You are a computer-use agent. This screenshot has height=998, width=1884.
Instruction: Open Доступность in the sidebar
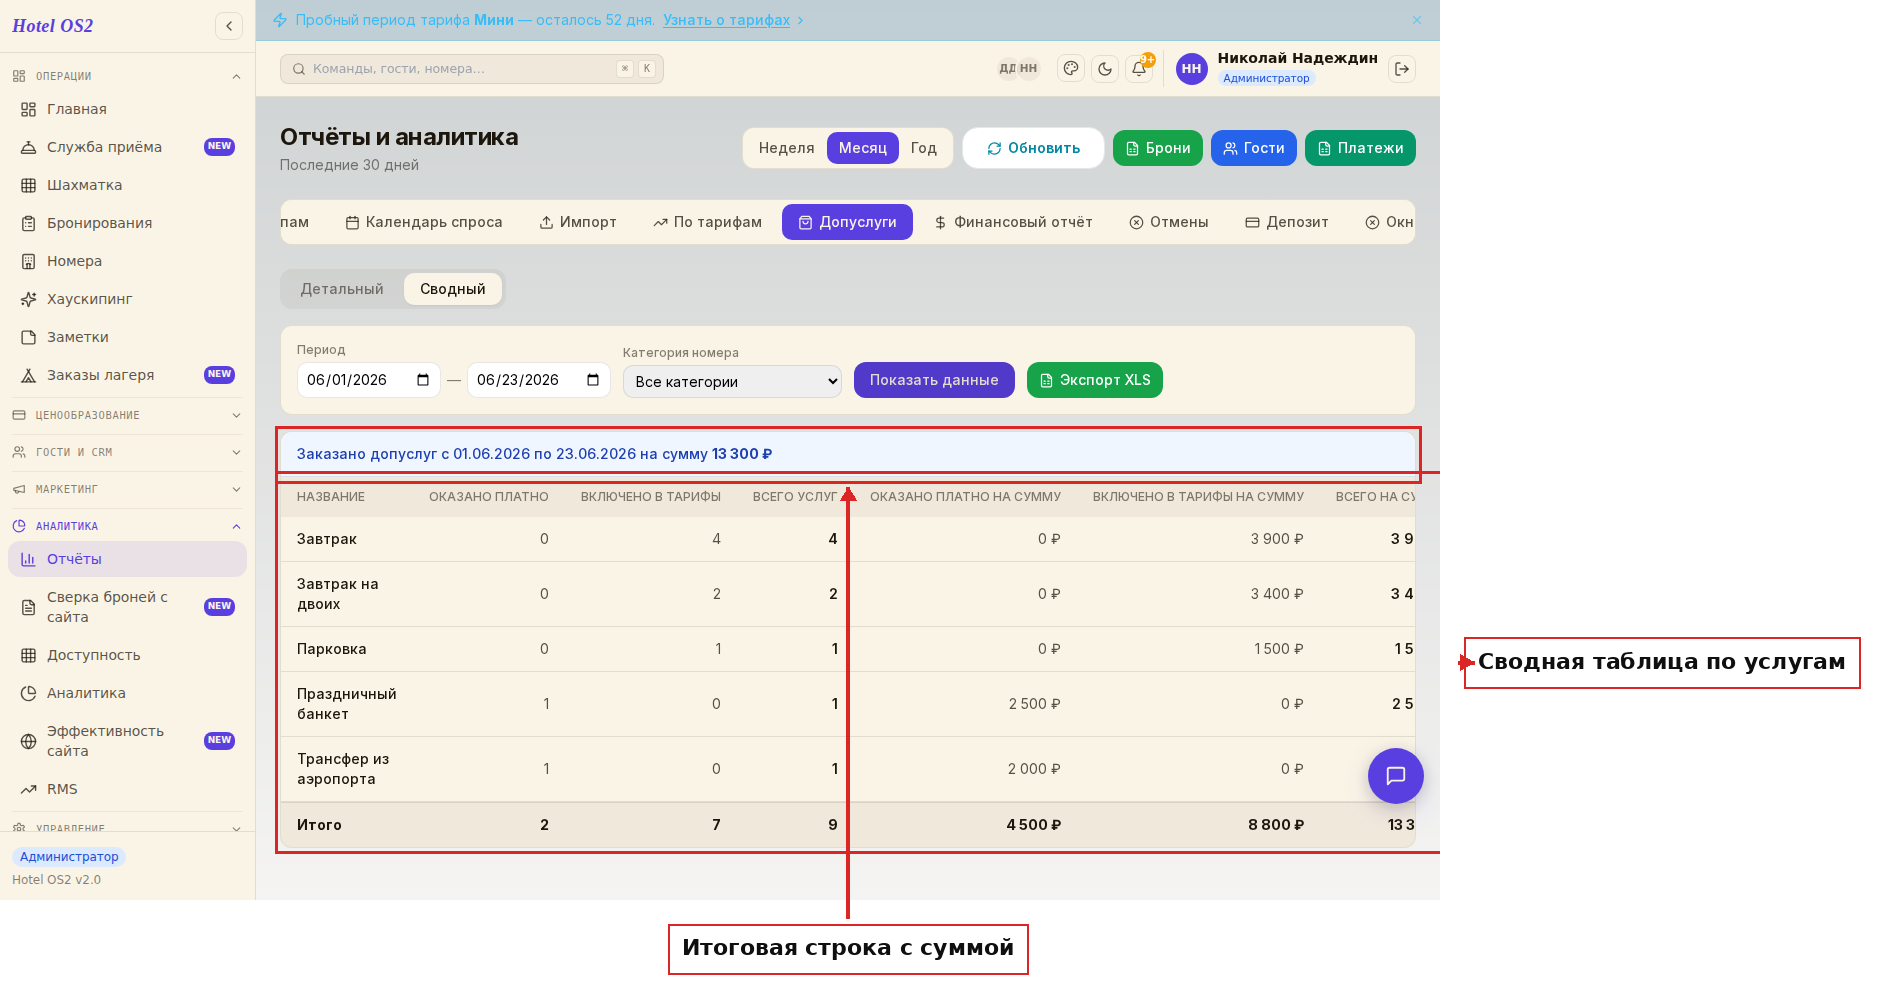(128, 655)
